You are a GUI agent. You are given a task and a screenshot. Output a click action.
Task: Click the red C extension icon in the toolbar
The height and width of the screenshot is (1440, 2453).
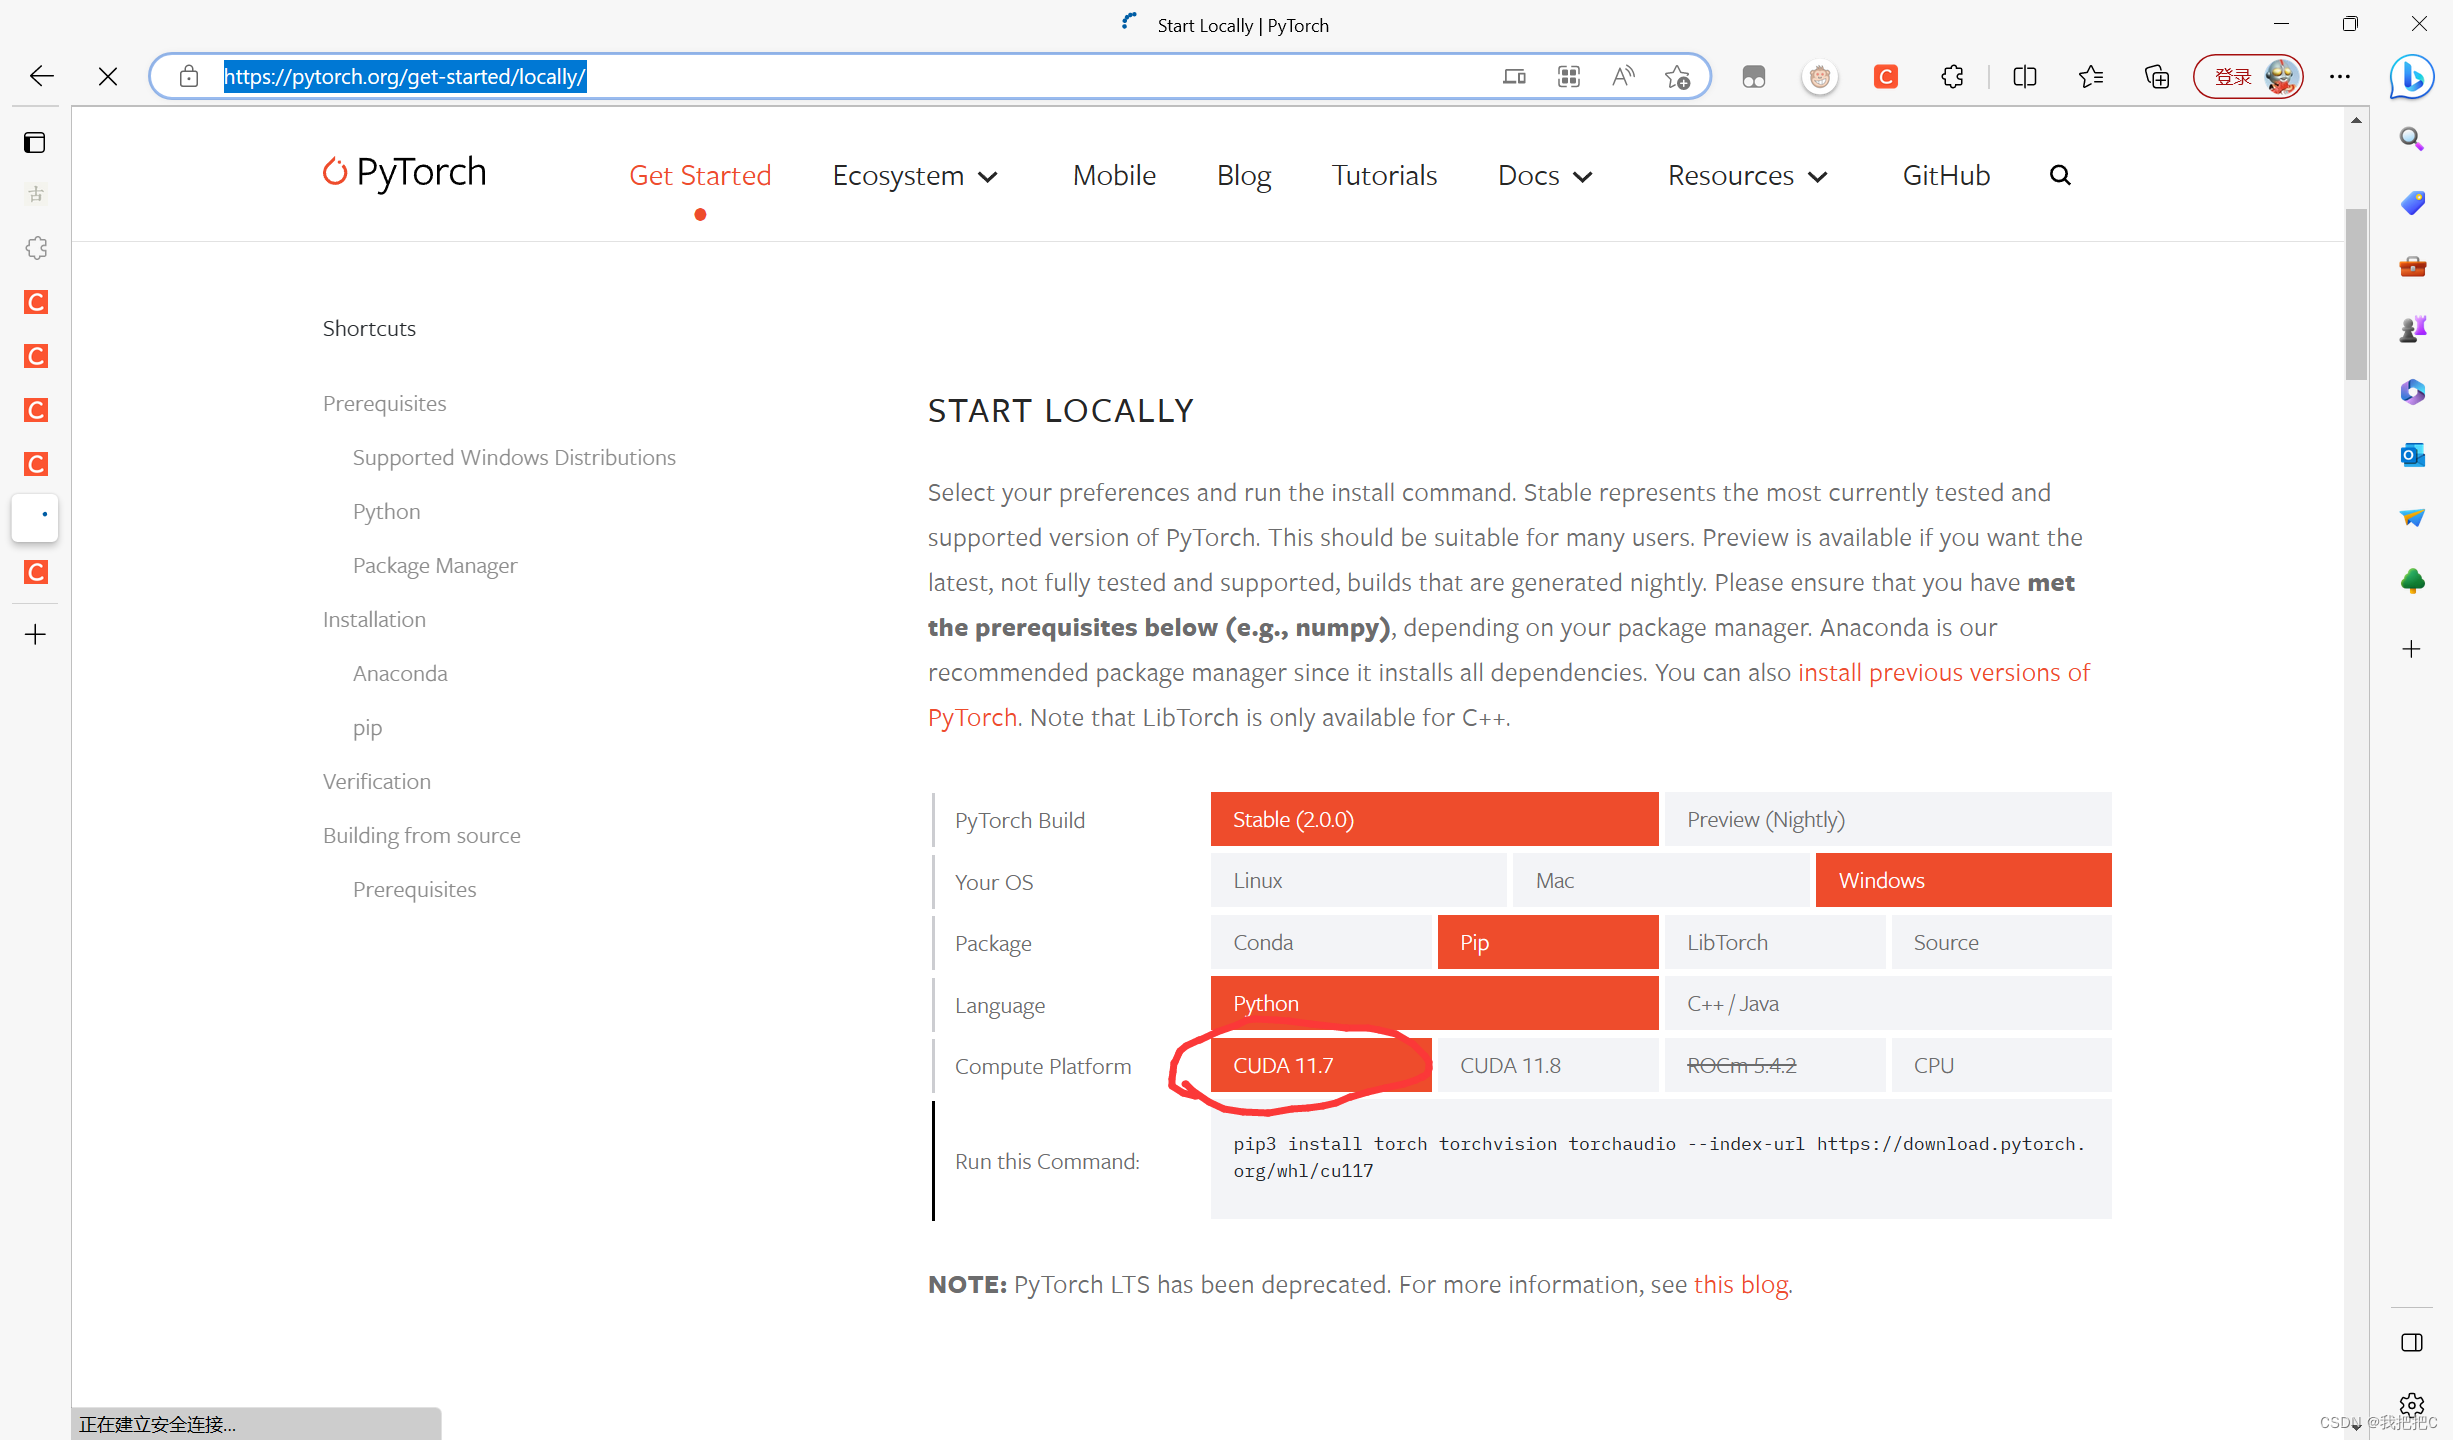pos(1885,76)
